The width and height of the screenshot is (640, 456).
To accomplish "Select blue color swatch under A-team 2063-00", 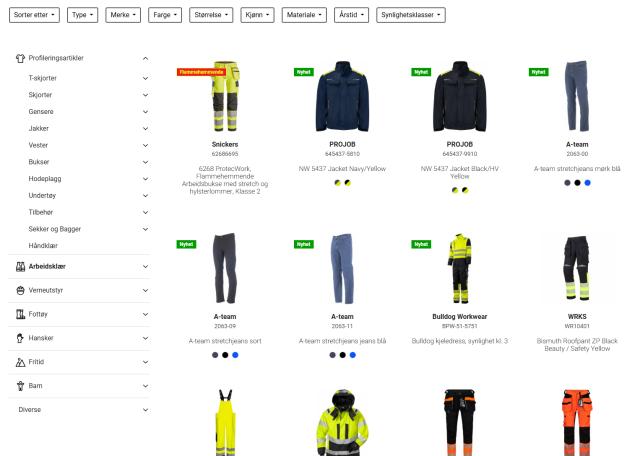I will [x=587, y=183].
